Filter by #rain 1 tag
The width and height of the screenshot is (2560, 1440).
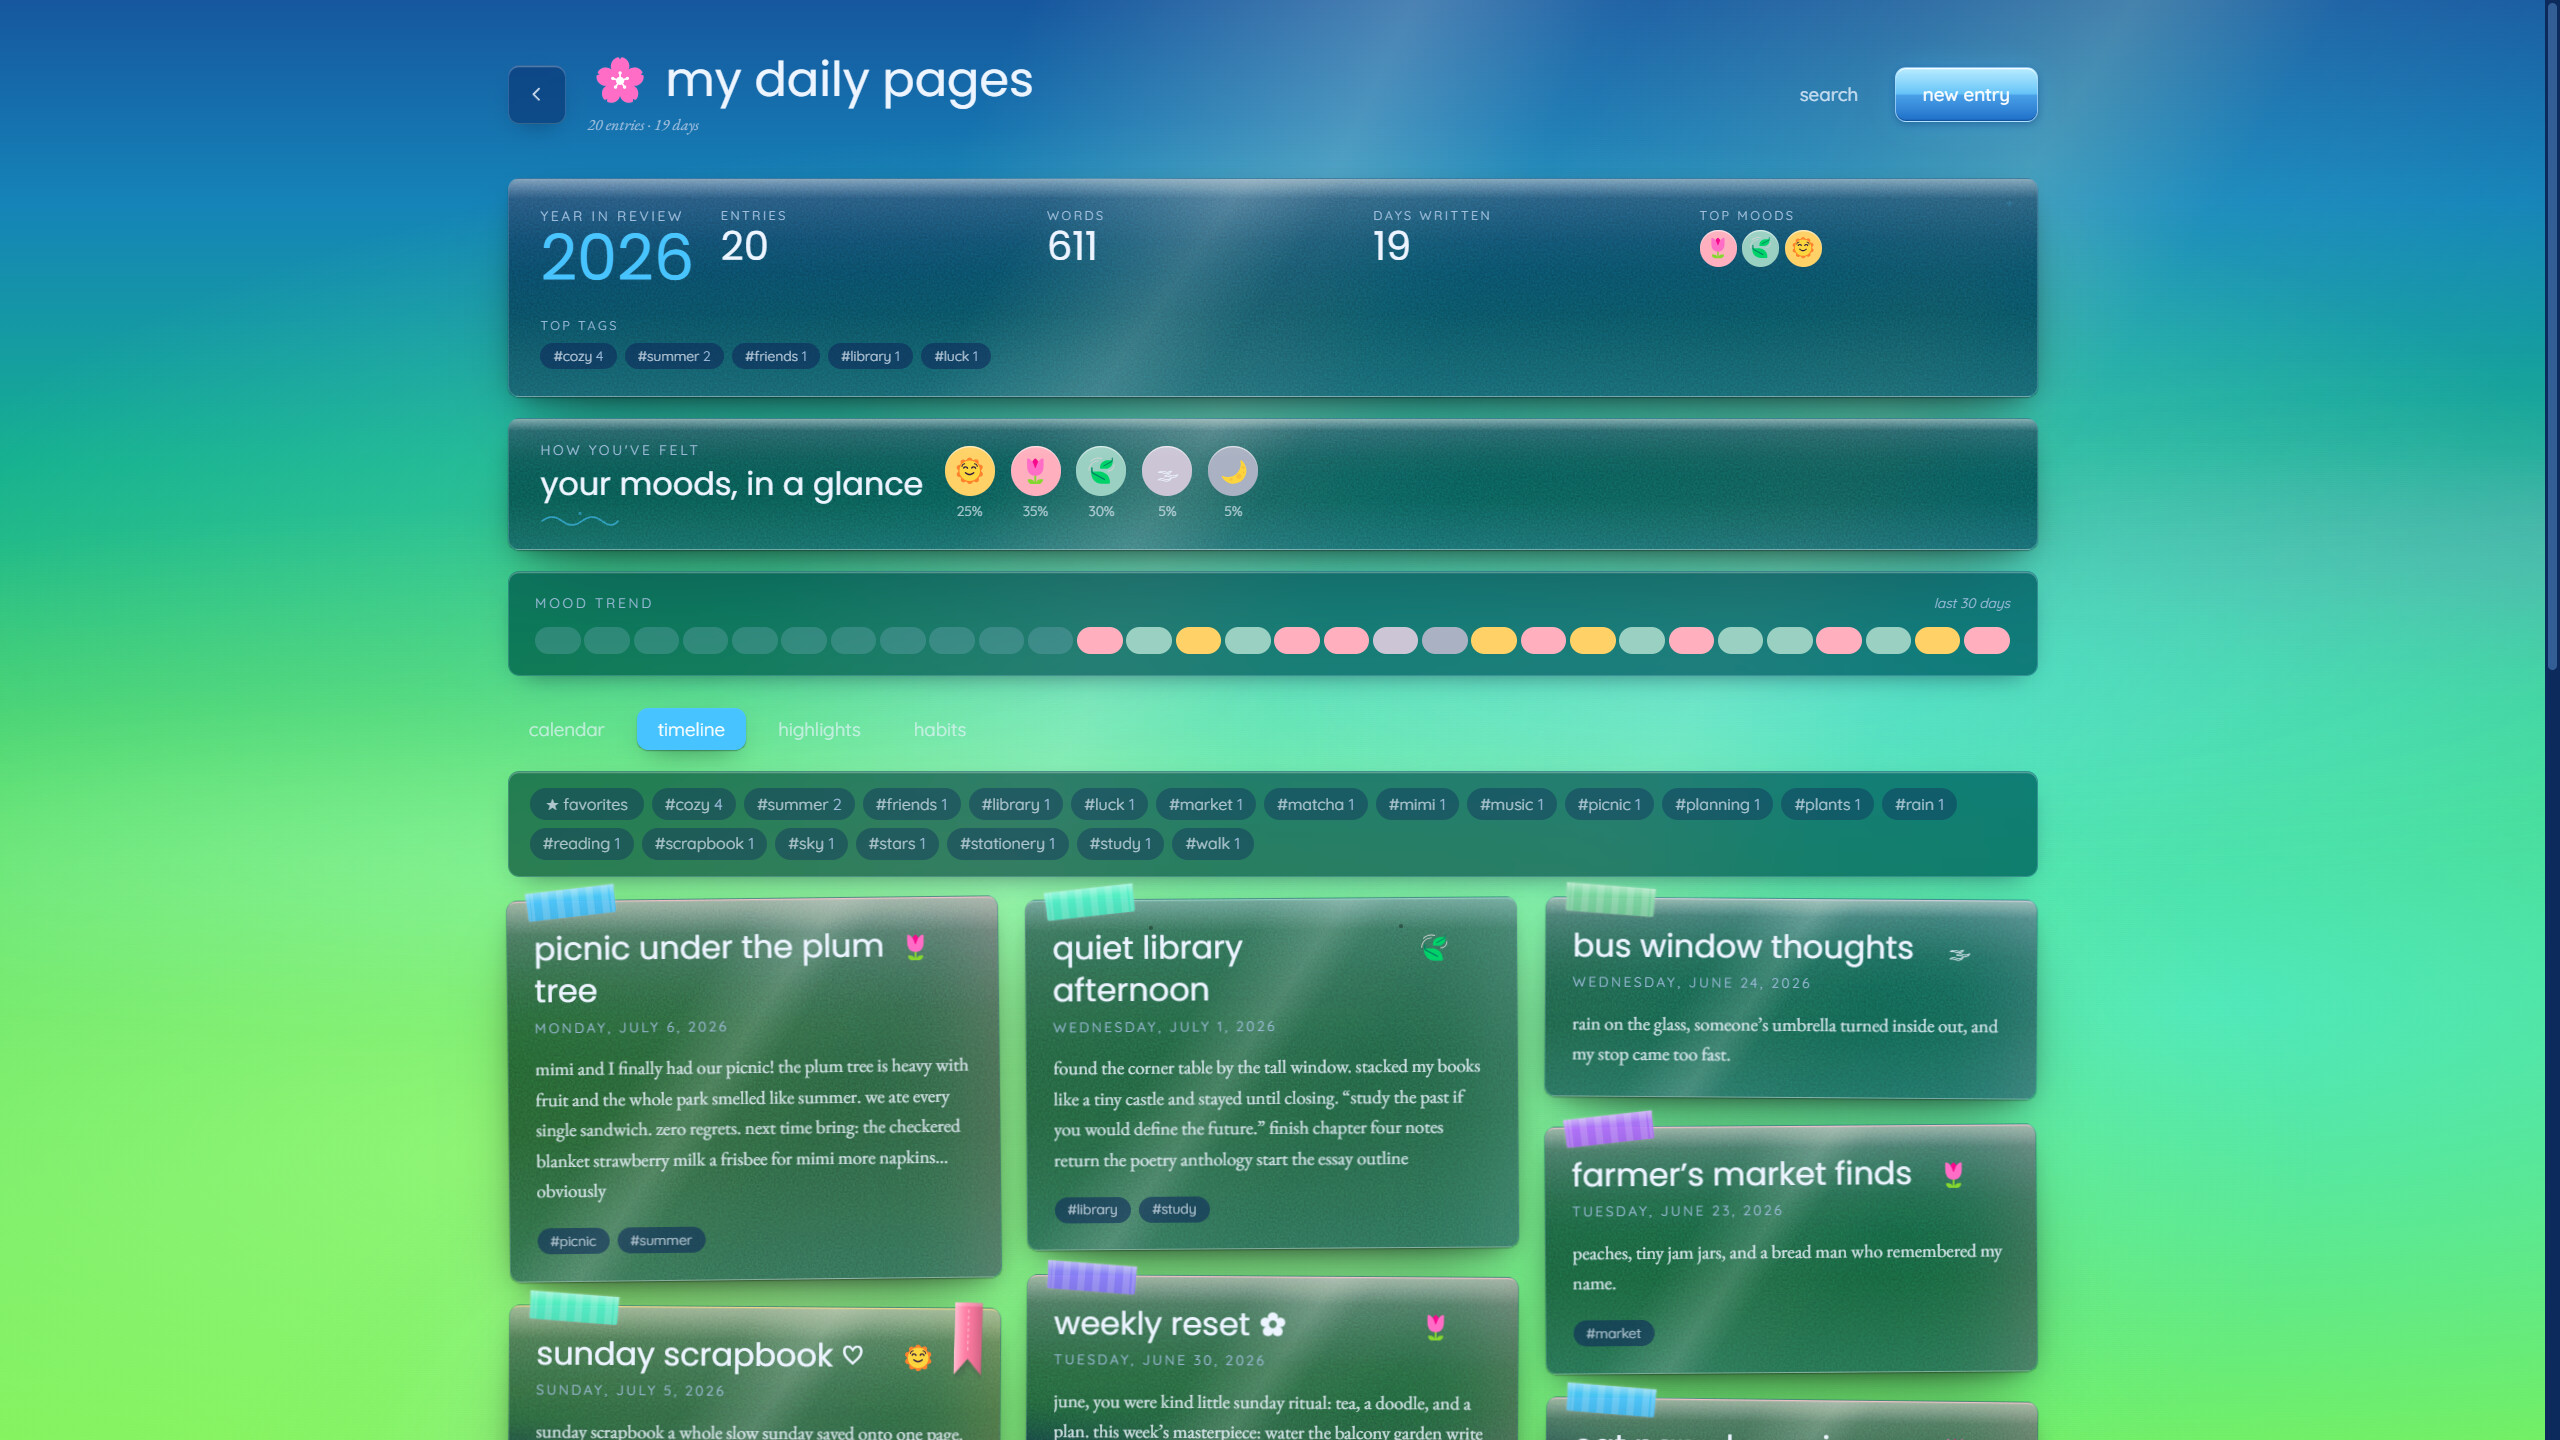(1919, 804)
